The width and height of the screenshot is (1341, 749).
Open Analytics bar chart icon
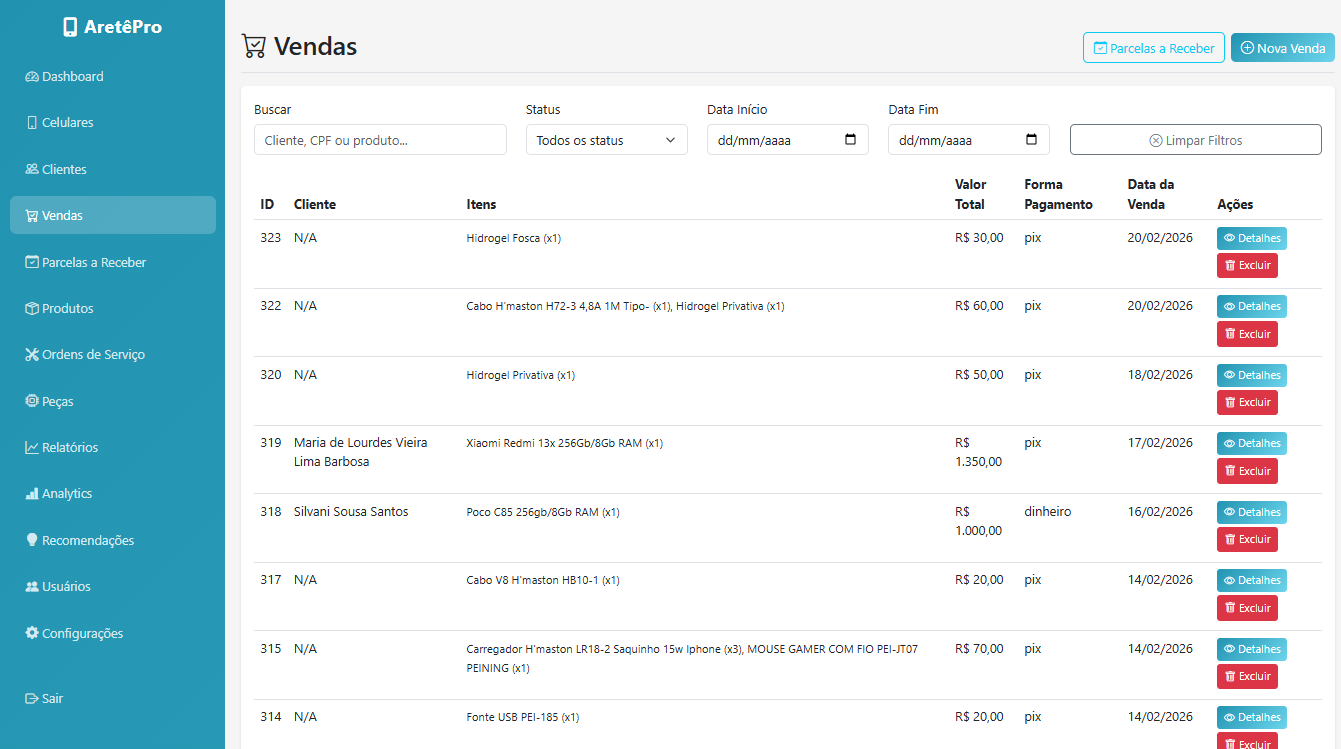coord(32,494)
